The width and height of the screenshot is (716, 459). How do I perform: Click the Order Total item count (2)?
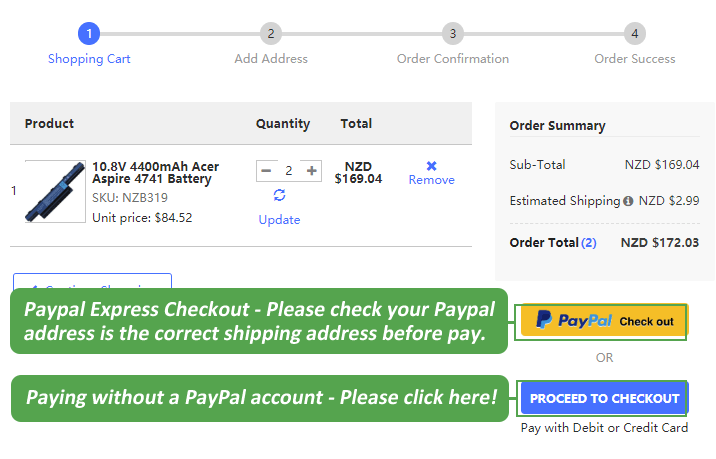tap(589, 242)
